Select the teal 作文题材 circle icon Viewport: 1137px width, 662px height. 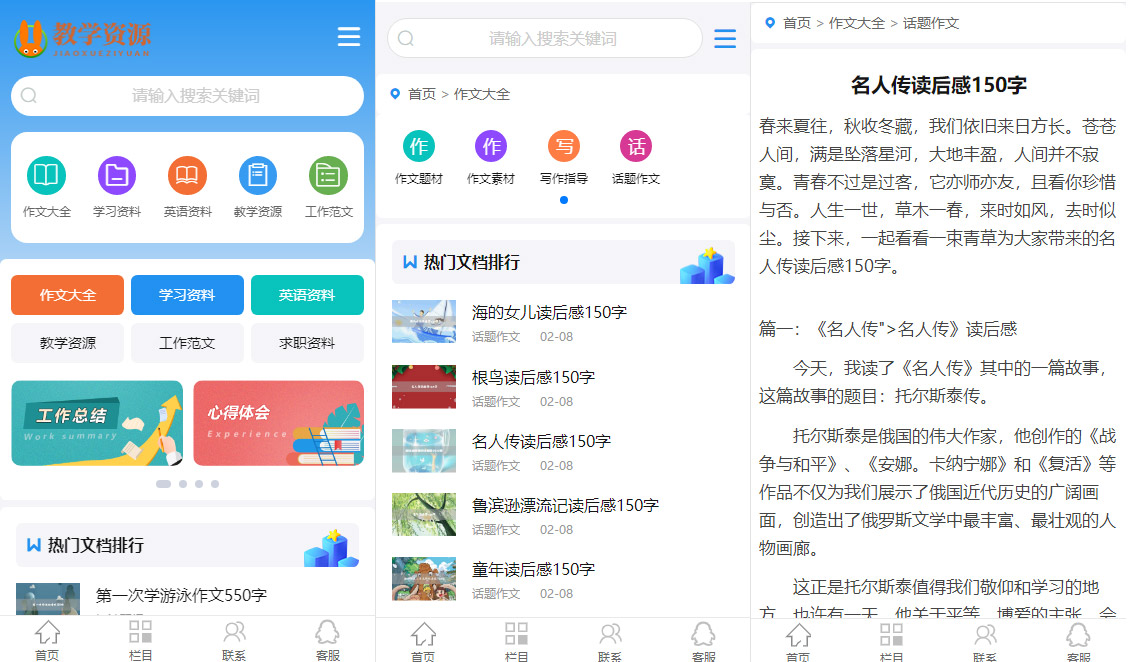point(419,146)
